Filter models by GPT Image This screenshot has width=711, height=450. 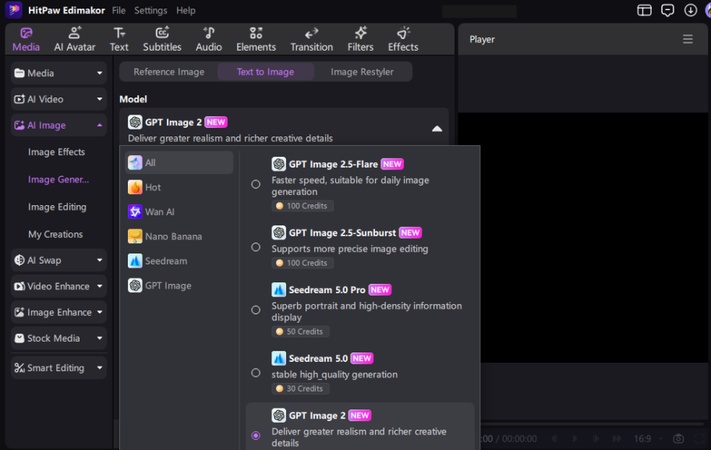pos(179,285)
